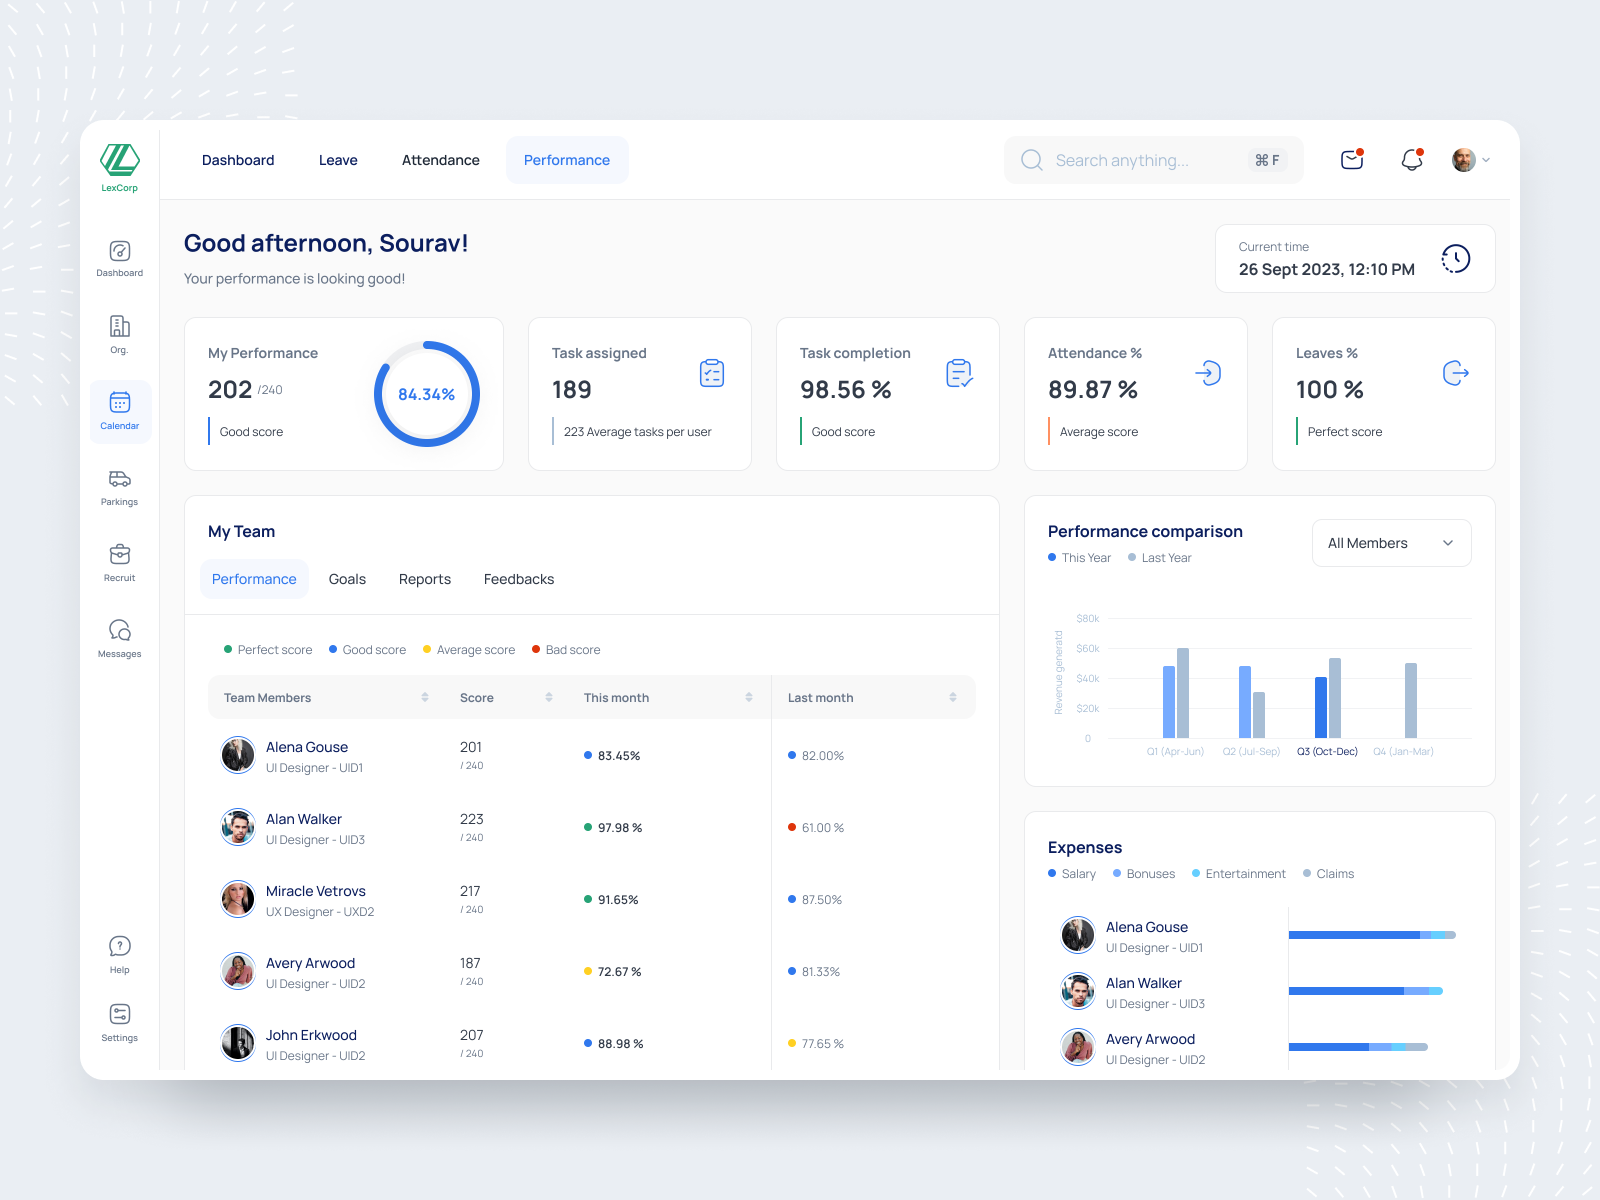
Task: Expand the profile avatar menu
Action: click(1468, 159)
